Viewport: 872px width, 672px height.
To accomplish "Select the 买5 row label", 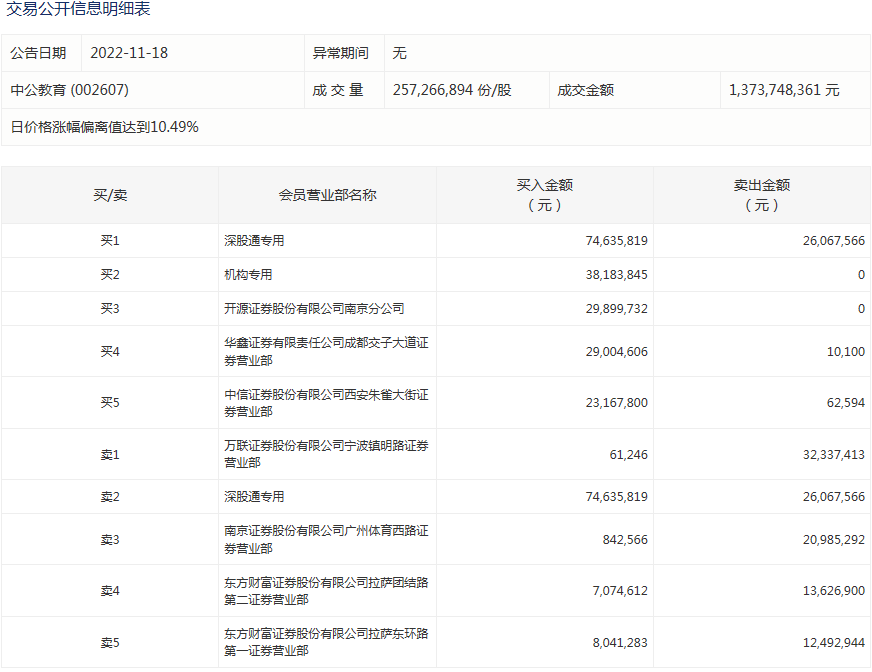I will [x=110, y=402].
